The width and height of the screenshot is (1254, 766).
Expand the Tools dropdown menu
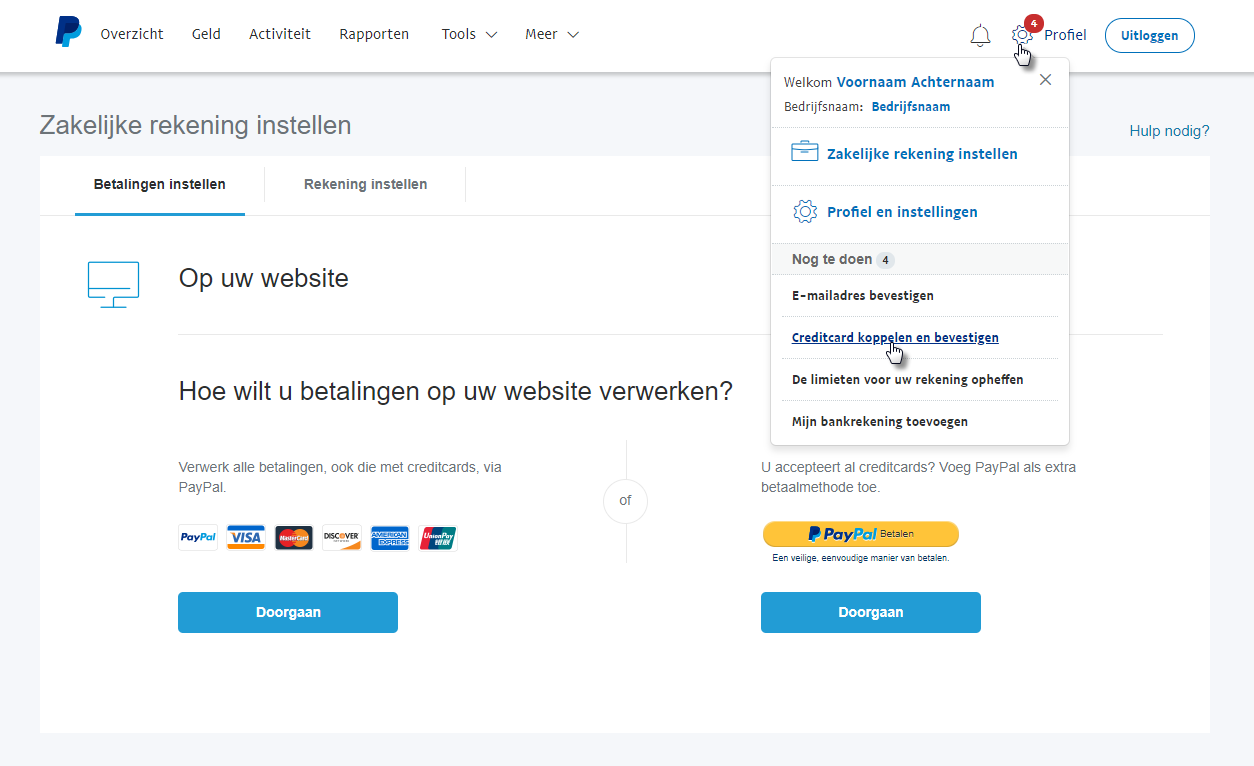coord(468,33)
